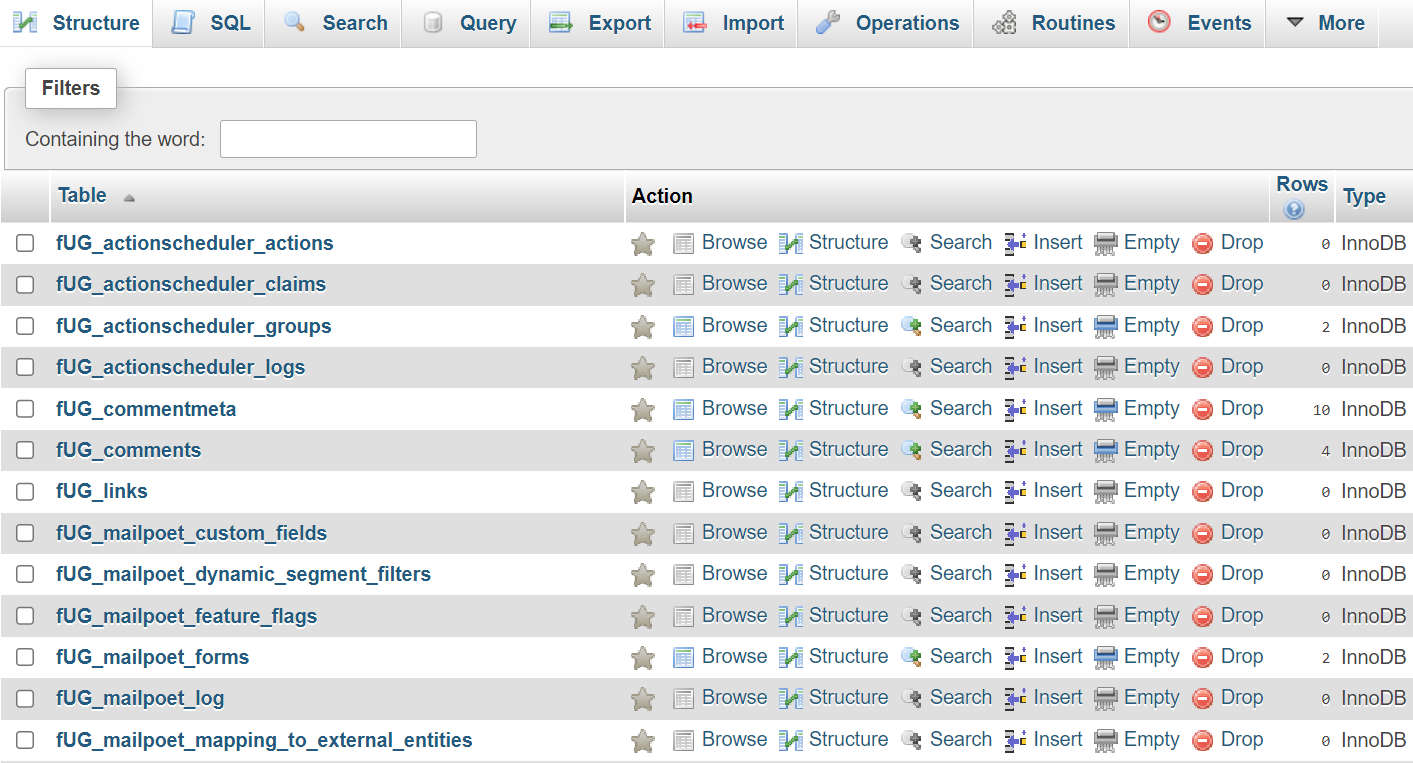Screen dimensions: 1413x763
Task: Select the checkbox for fUG_mailpoet_forms
Action: pyautogui.click(x=25, y=656)
